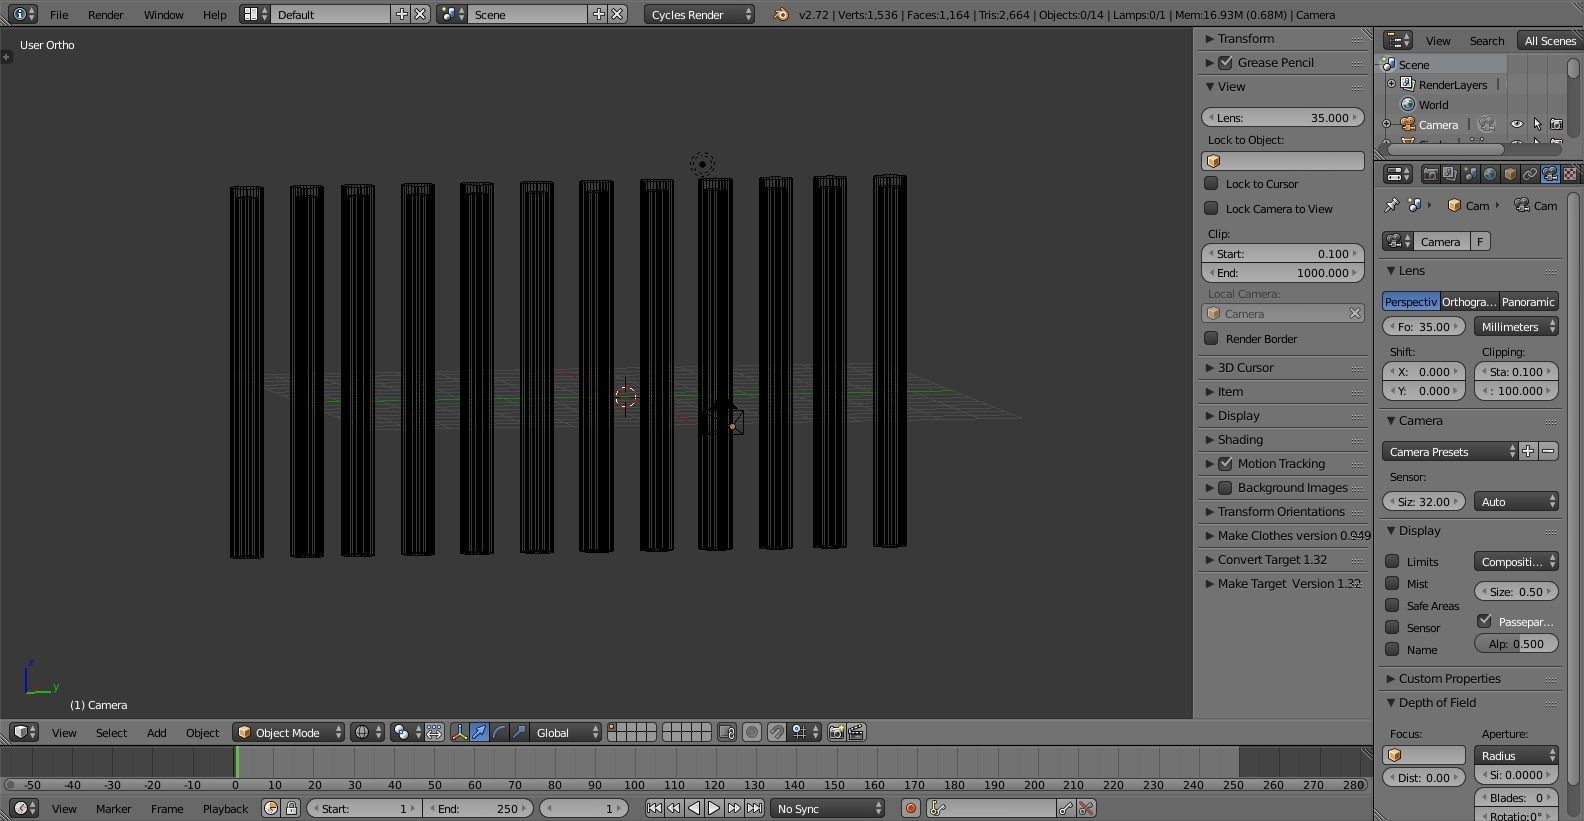Image resolution: width=1584 pixels, height=821 pixels.
Task: Toggle Camera selectability arrow in outliner
Action: pos(1537,124)
